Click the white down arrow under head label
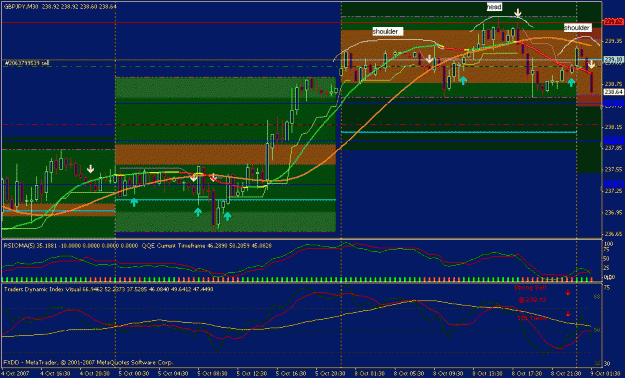The width and height of the screenshot is (625, 378). [x=518, y=14]
